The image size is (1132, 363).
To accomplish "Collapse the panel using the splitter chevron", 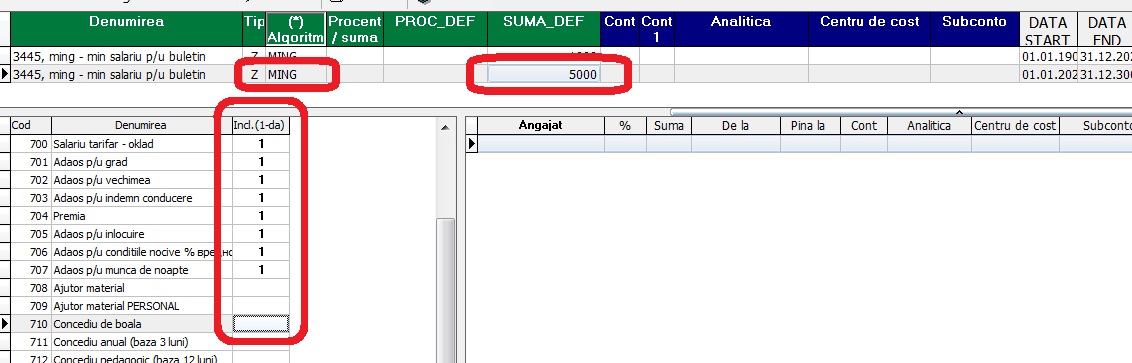I will [x=959, y=112].
